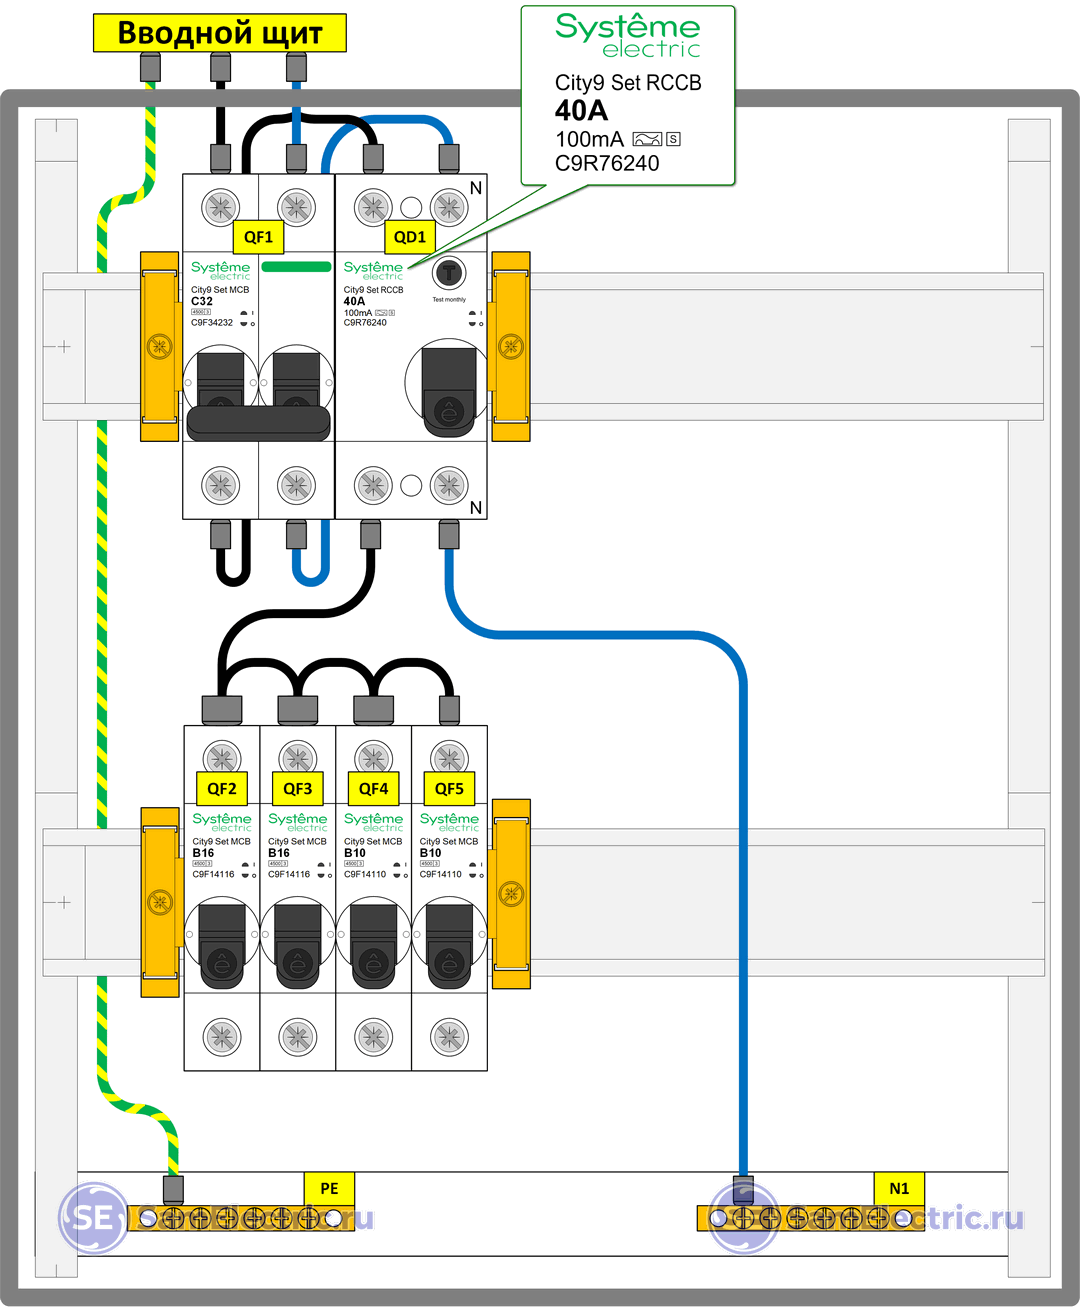Viewport: 1080px width, 1307px height.
Task: Switch the QF3 breaker lever
Action: coord(298,945)
